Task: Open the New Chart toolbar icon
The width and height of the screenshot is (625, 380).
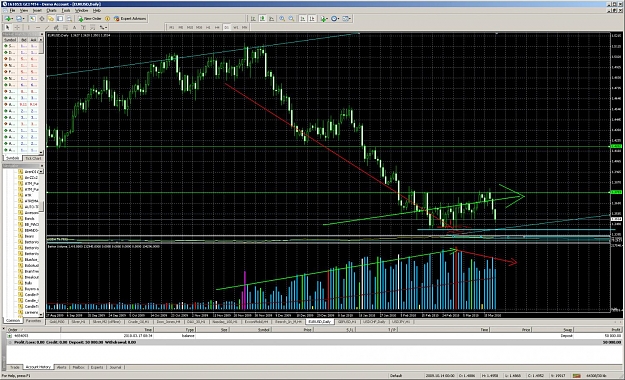Action: tap(8, 18)
